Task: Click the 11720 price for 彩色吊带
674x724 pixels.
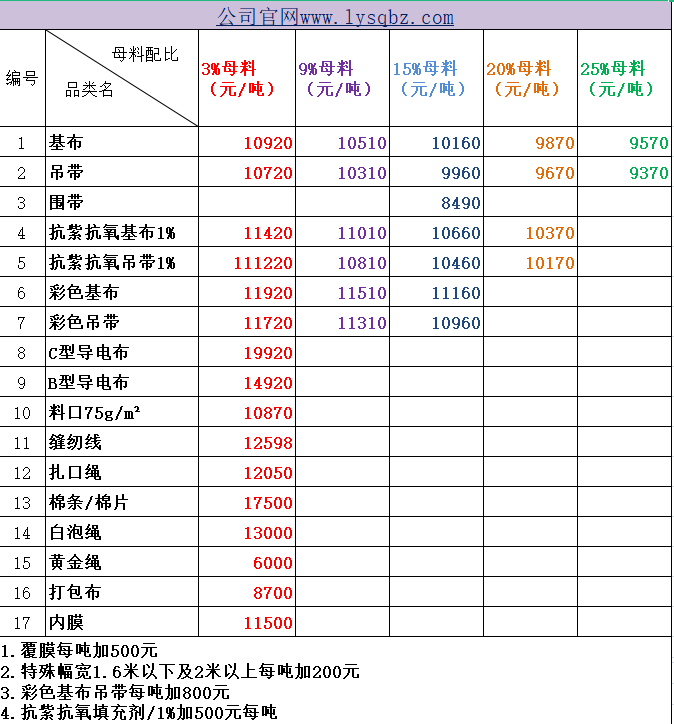Action: tap(247, 322)
